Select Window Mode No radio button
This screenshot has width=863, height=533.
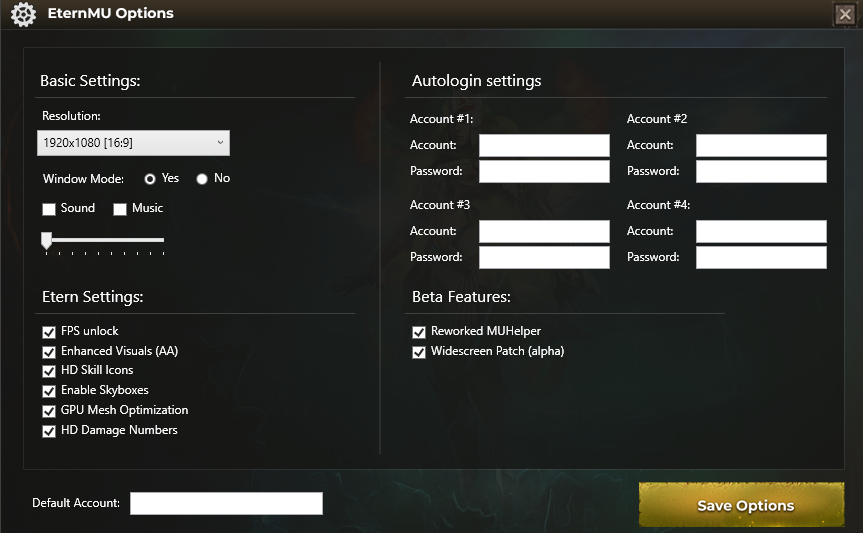(202, 179)
